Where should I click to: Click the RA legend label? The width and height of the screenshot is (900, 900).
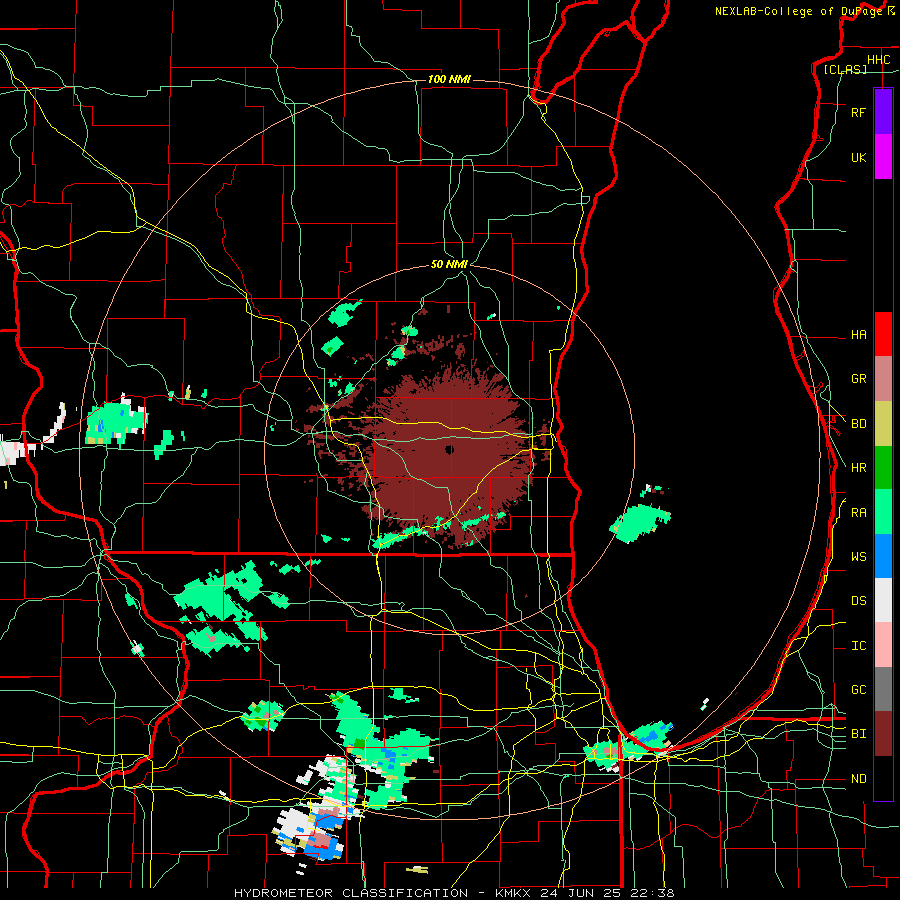(858, 513)
